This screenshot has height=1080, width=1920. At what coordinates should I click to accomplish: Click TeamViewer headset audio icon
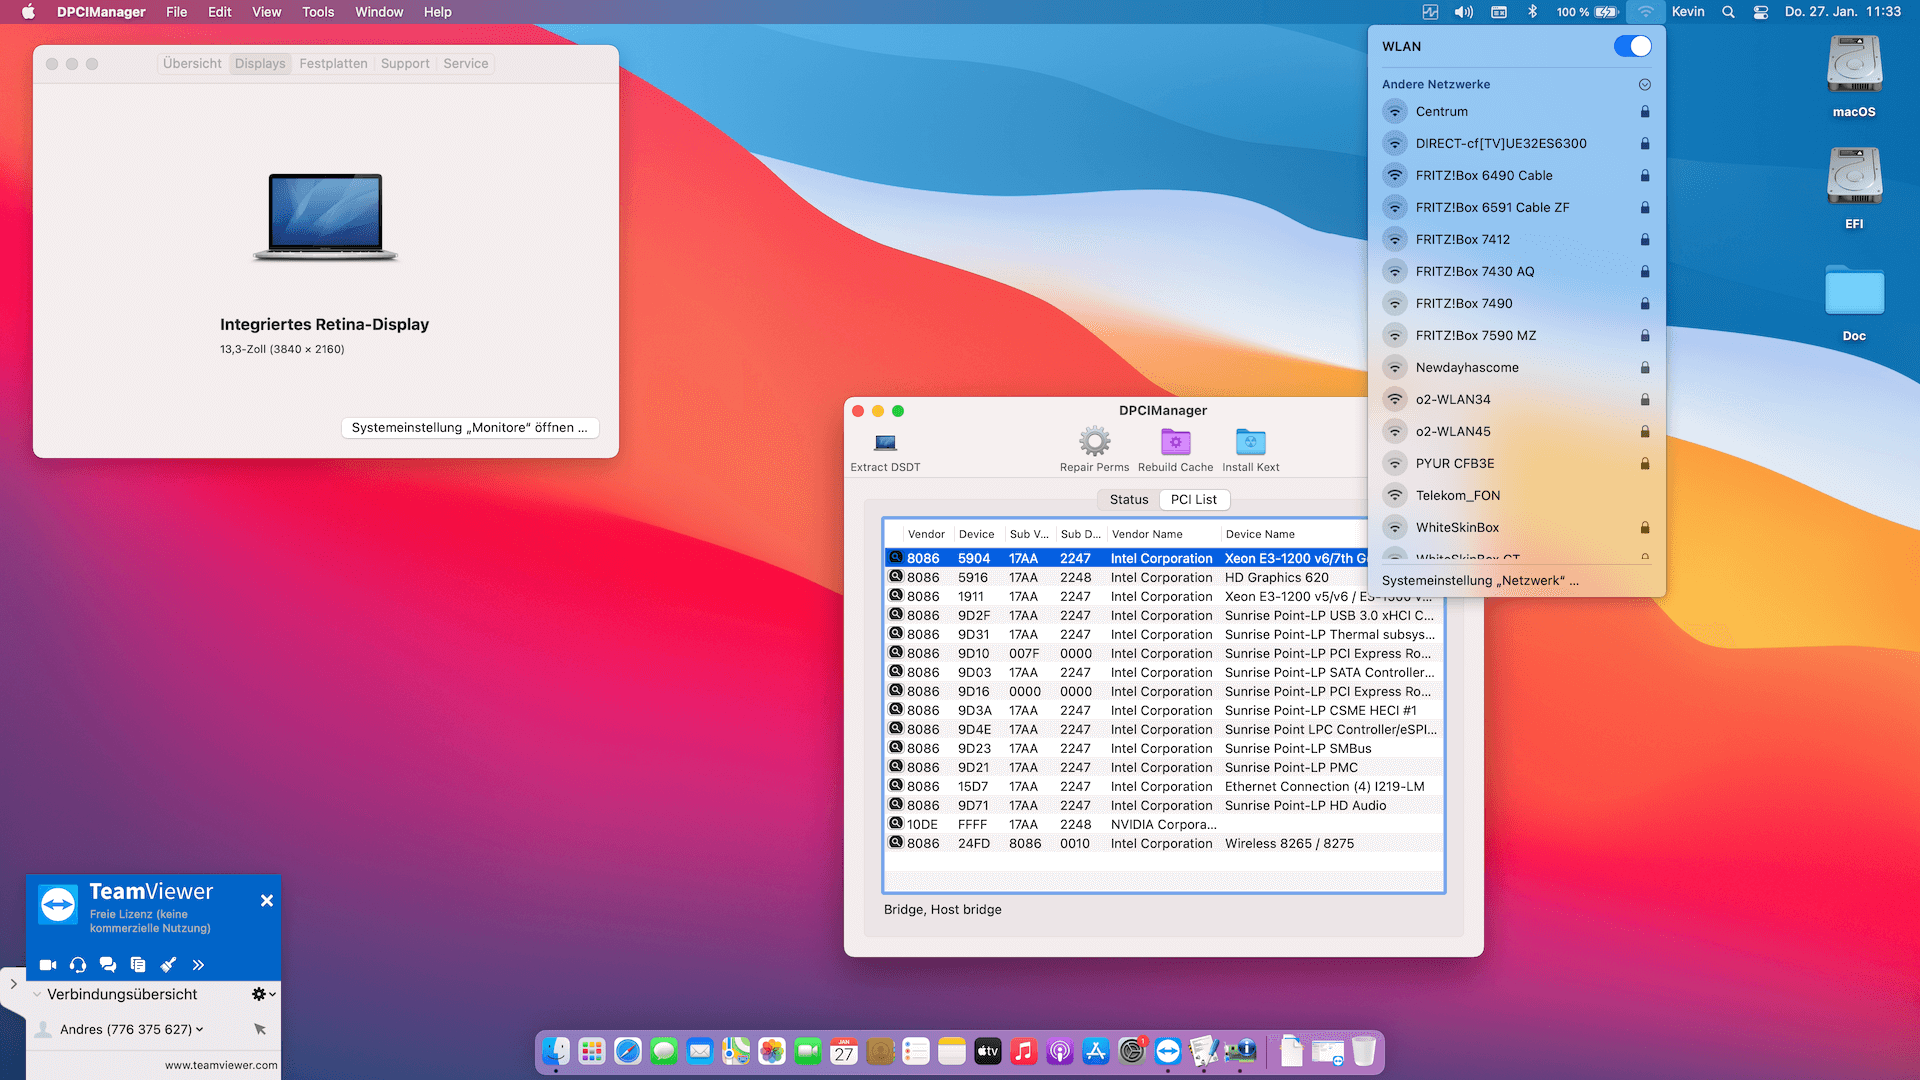78,965
